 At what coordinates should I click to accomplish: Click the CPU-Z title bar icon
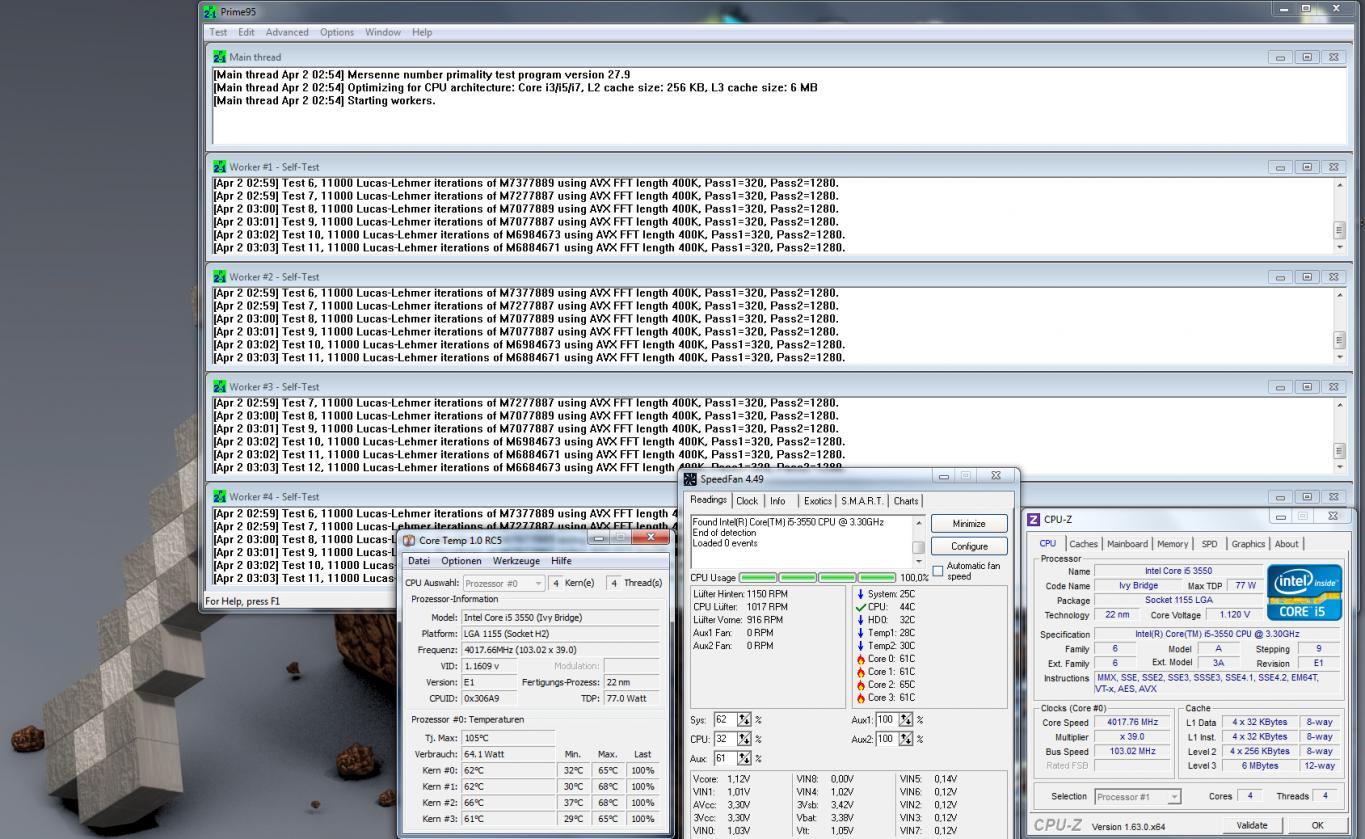1034,520
